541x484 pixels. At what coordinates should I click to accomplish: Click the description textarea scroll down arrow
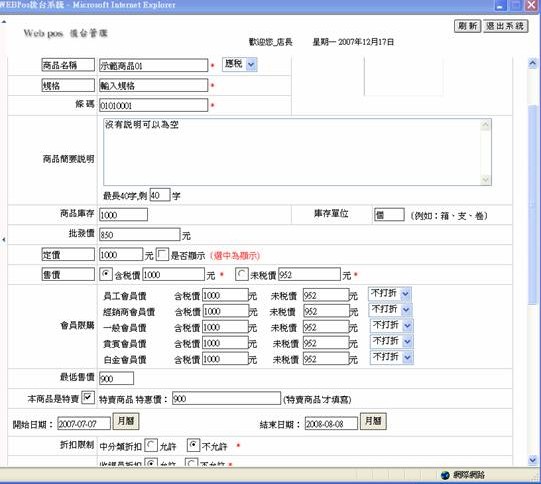(486, 179)
